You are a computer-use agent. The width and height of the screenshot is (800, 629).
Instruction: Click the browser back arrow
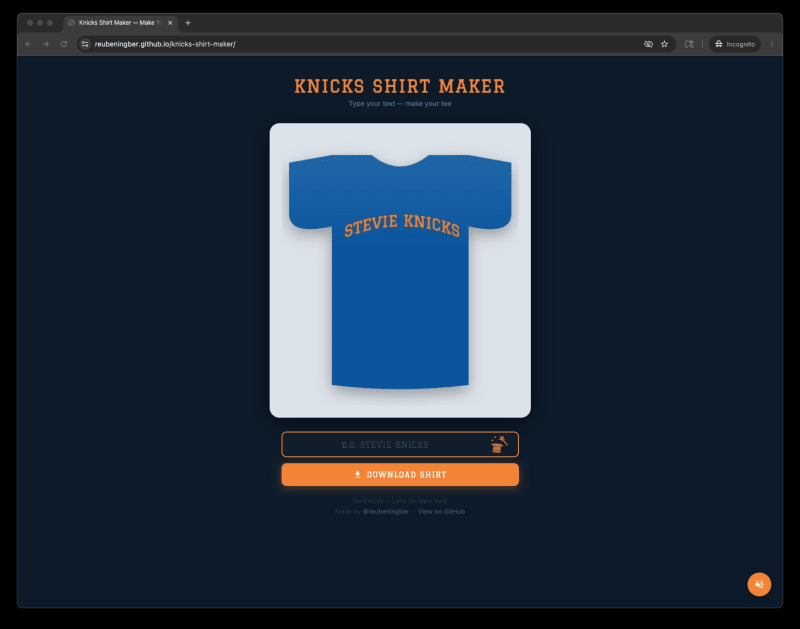29,44
